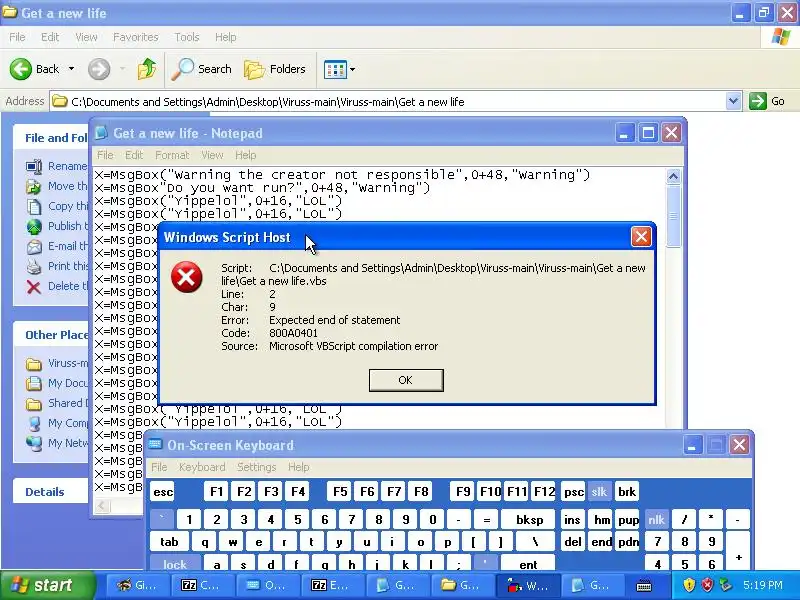Click the system tray clock 5:19 PM
Viewport: 800px width, 600px height.
click(x=763, y=585)
